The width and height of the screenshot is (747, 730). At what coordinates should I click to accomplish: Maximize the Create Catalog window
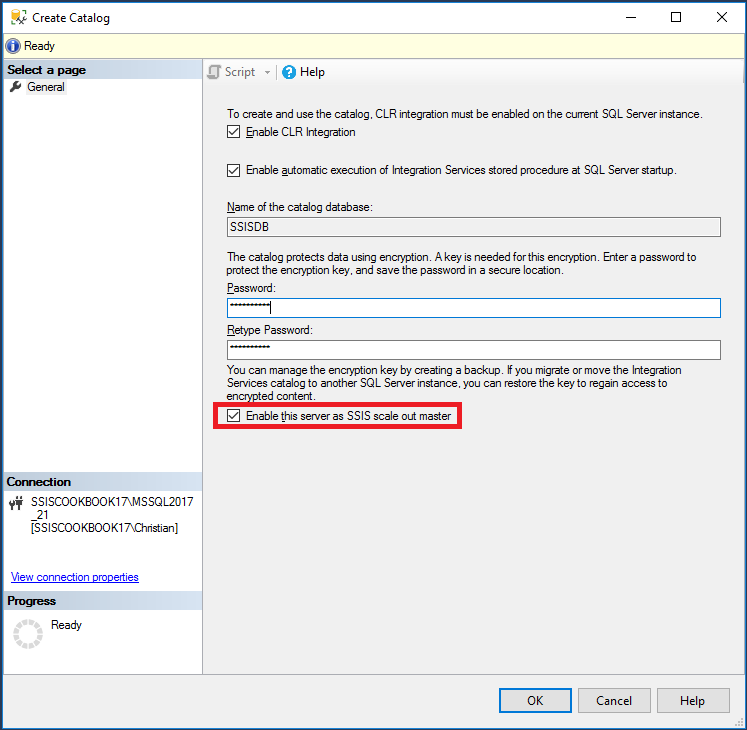pyautogui.click(x=676, y=17)
